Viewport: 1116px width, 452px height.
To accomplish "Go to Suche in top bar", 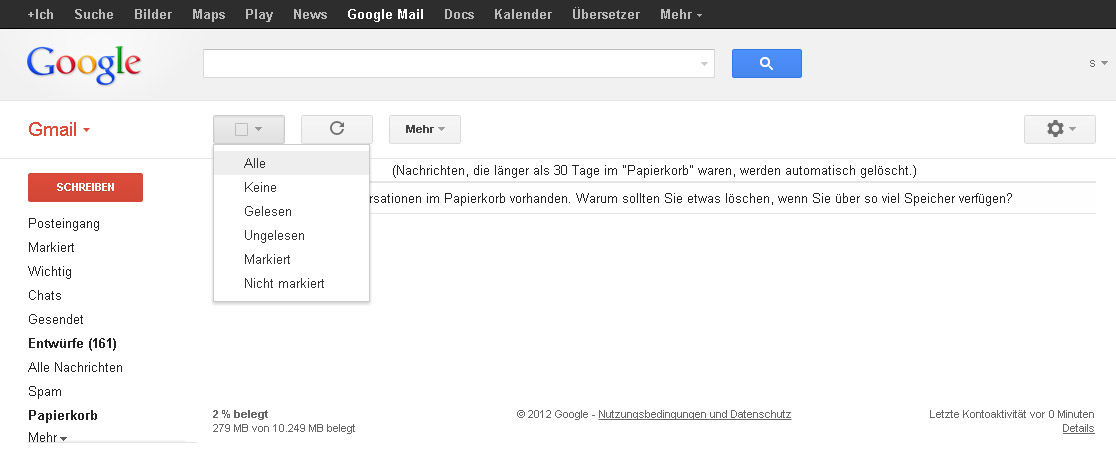I will 94,14.
